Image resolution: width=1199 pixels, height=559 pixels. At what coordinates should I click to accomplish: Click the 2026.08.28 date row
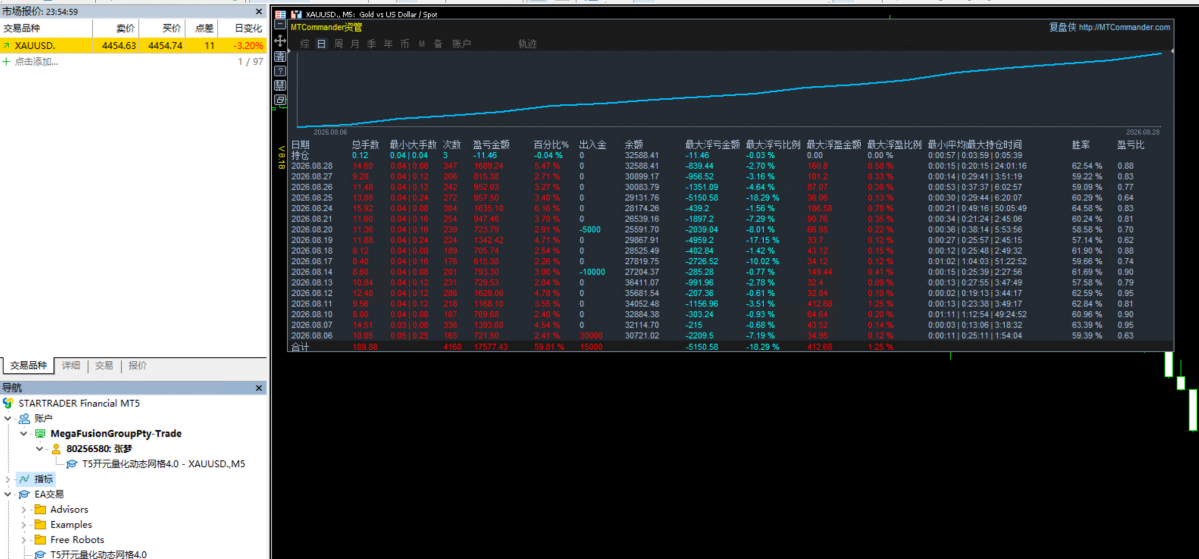coord(312,165)
